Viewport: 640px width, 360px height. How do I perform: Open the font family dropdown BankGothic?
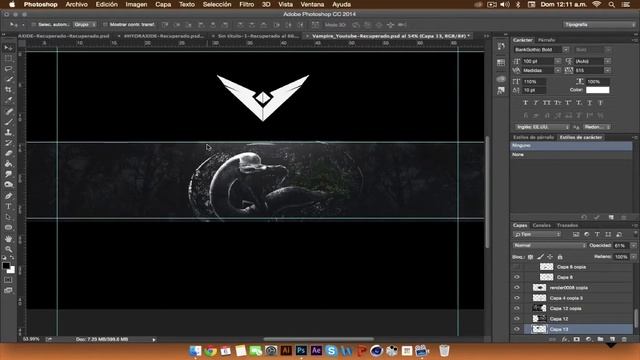(x=566, y=49)
